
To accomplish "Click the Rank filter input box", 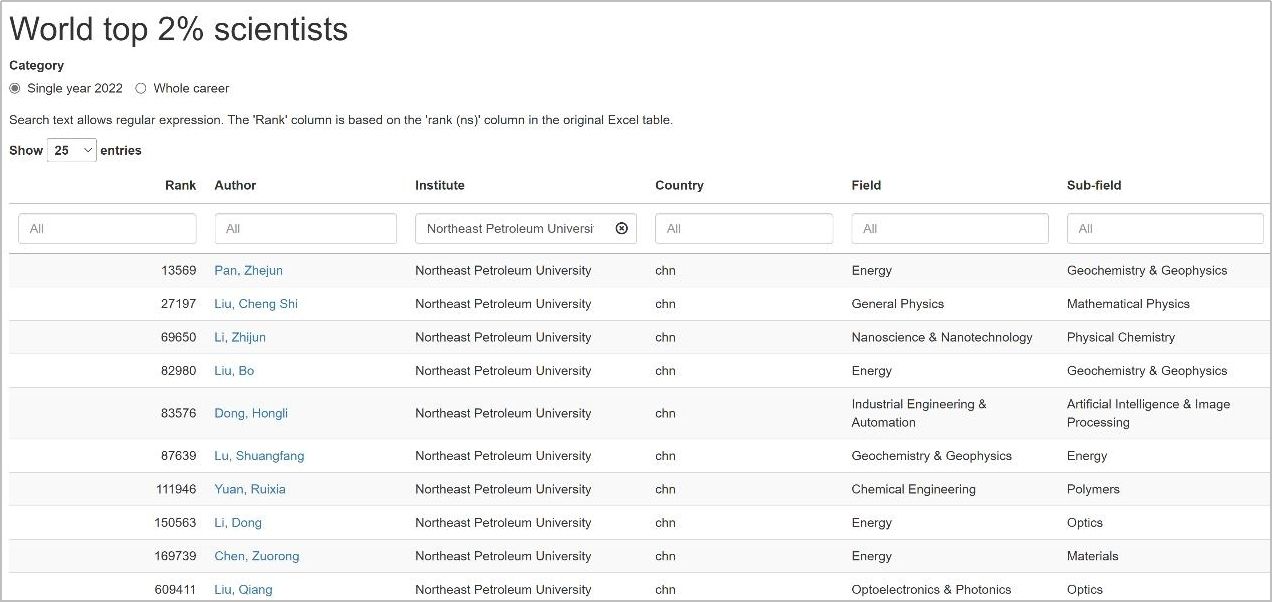I will click(x=107, y=229).
